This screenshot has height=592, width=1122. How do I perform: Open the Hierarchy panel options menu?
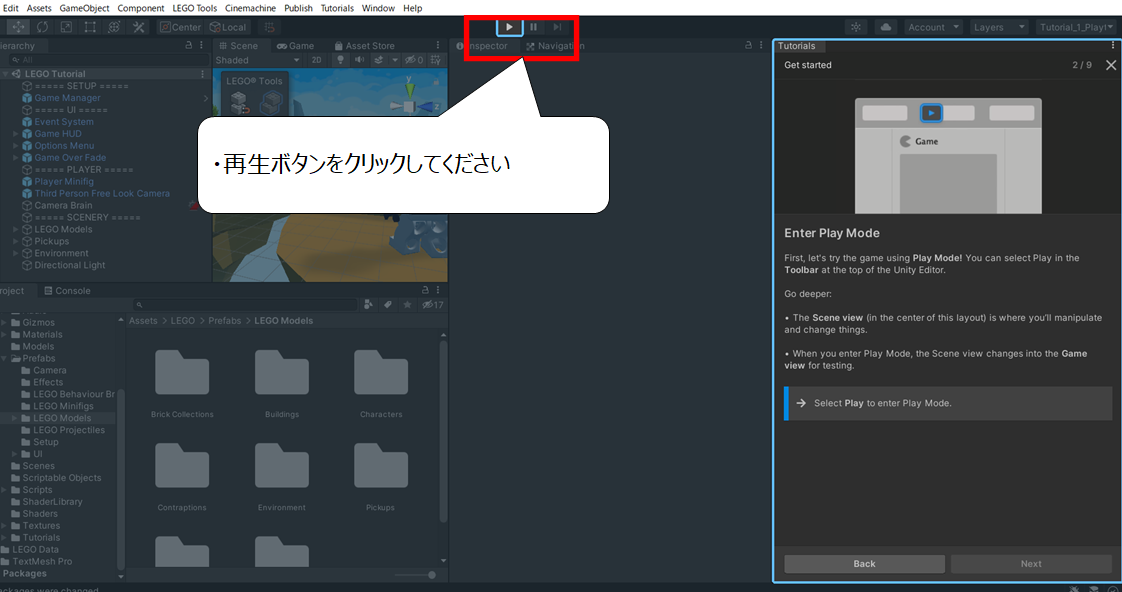click(202, 45)
